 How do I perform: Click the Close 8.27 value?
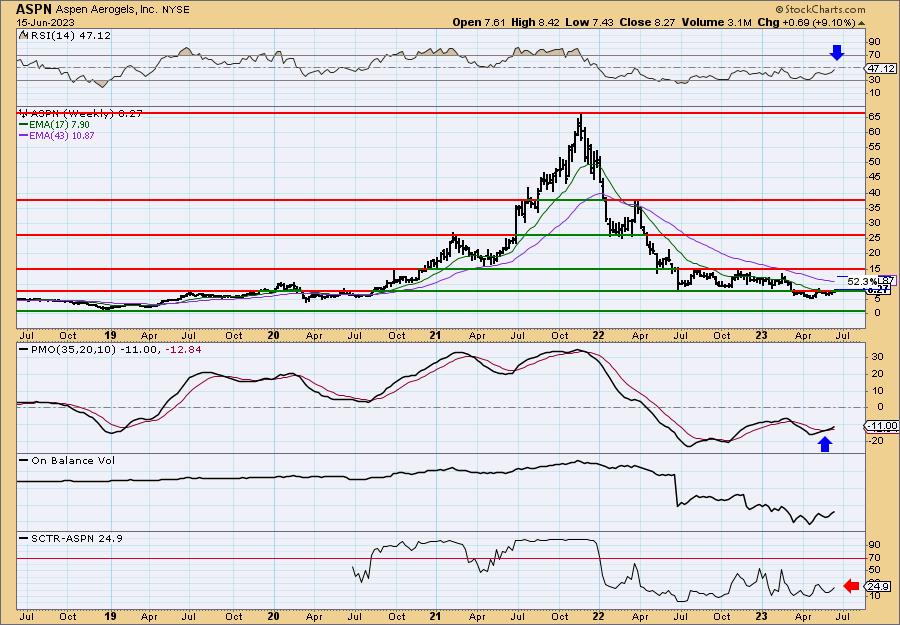tap(647, 22)
